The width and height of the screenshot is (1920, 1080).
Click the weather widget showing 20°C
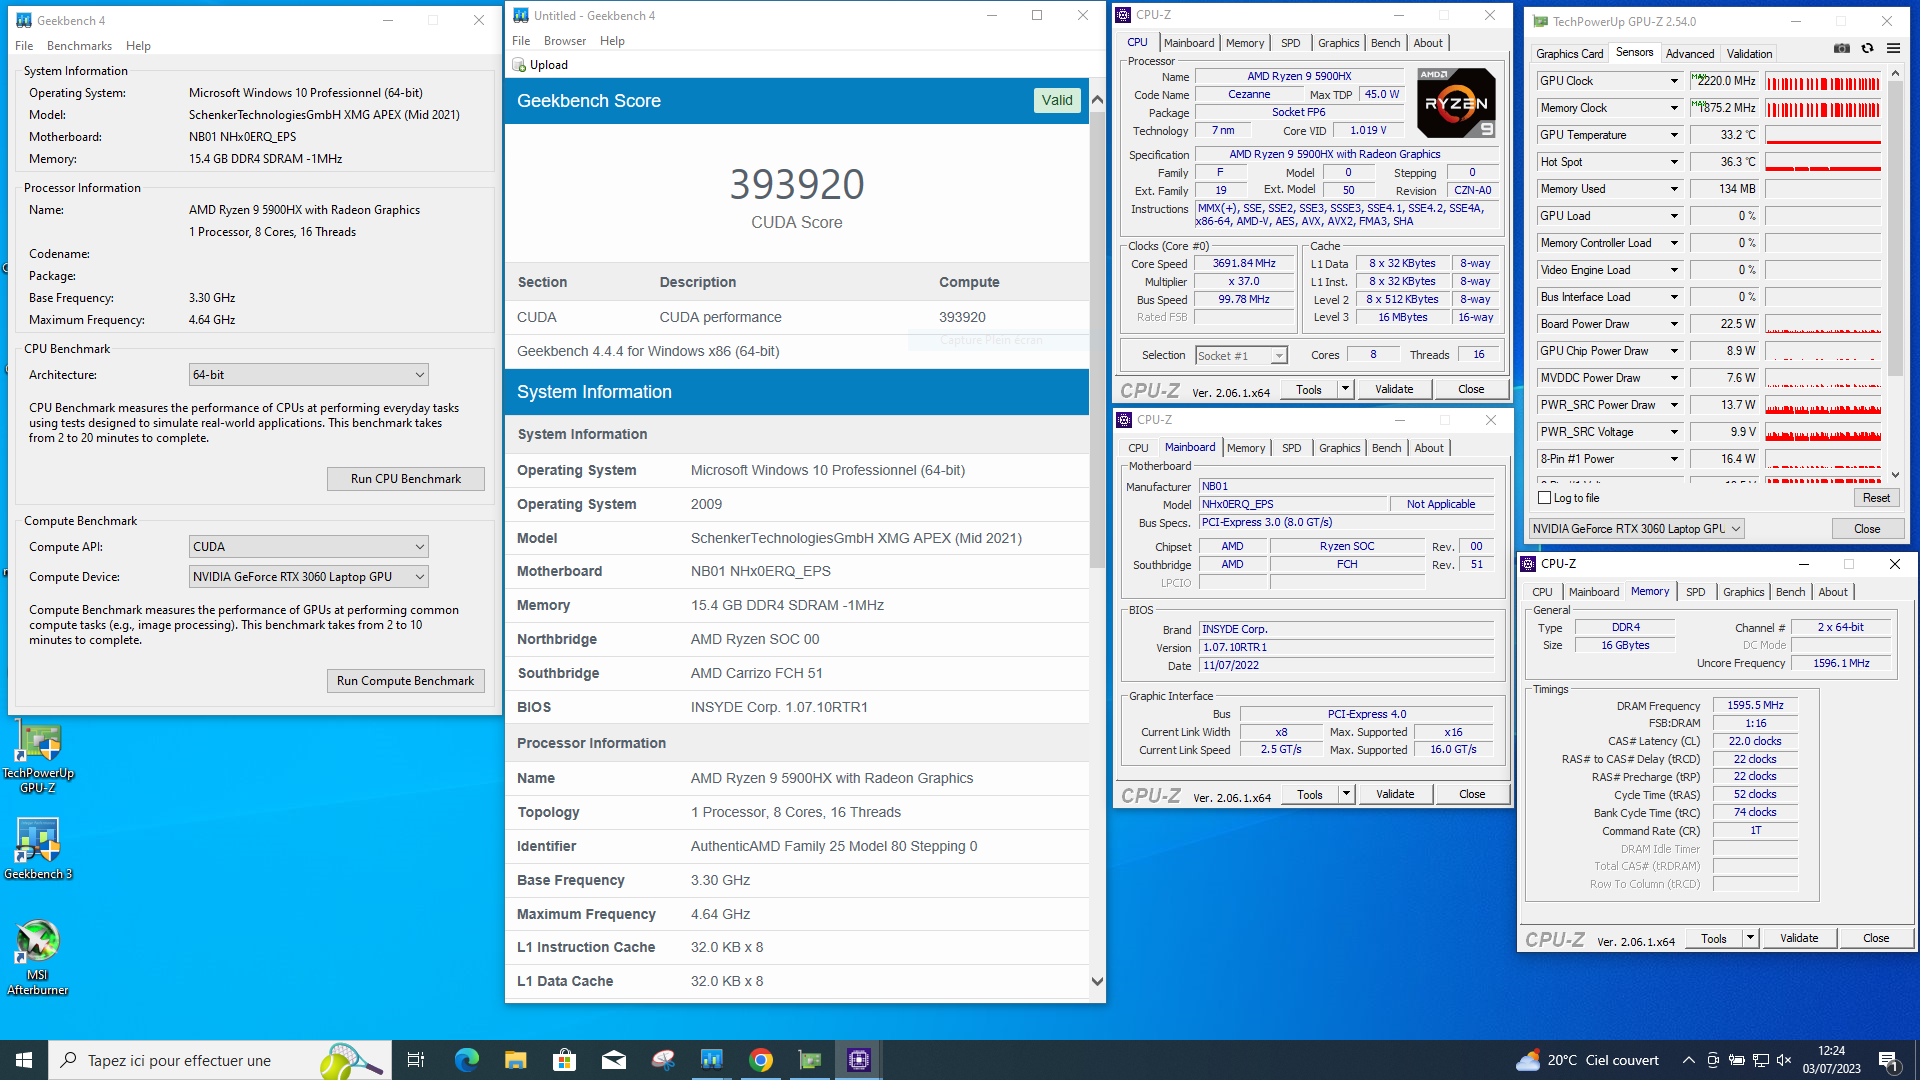(x=1587, y=1060)
